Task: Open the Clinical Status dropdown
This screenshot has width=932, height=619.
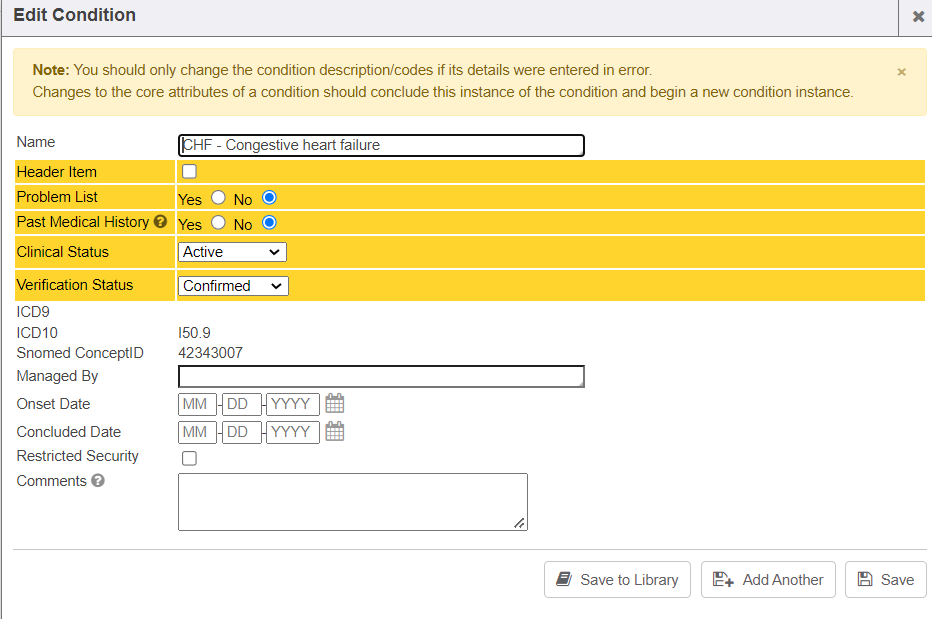Action: point(232,252)
